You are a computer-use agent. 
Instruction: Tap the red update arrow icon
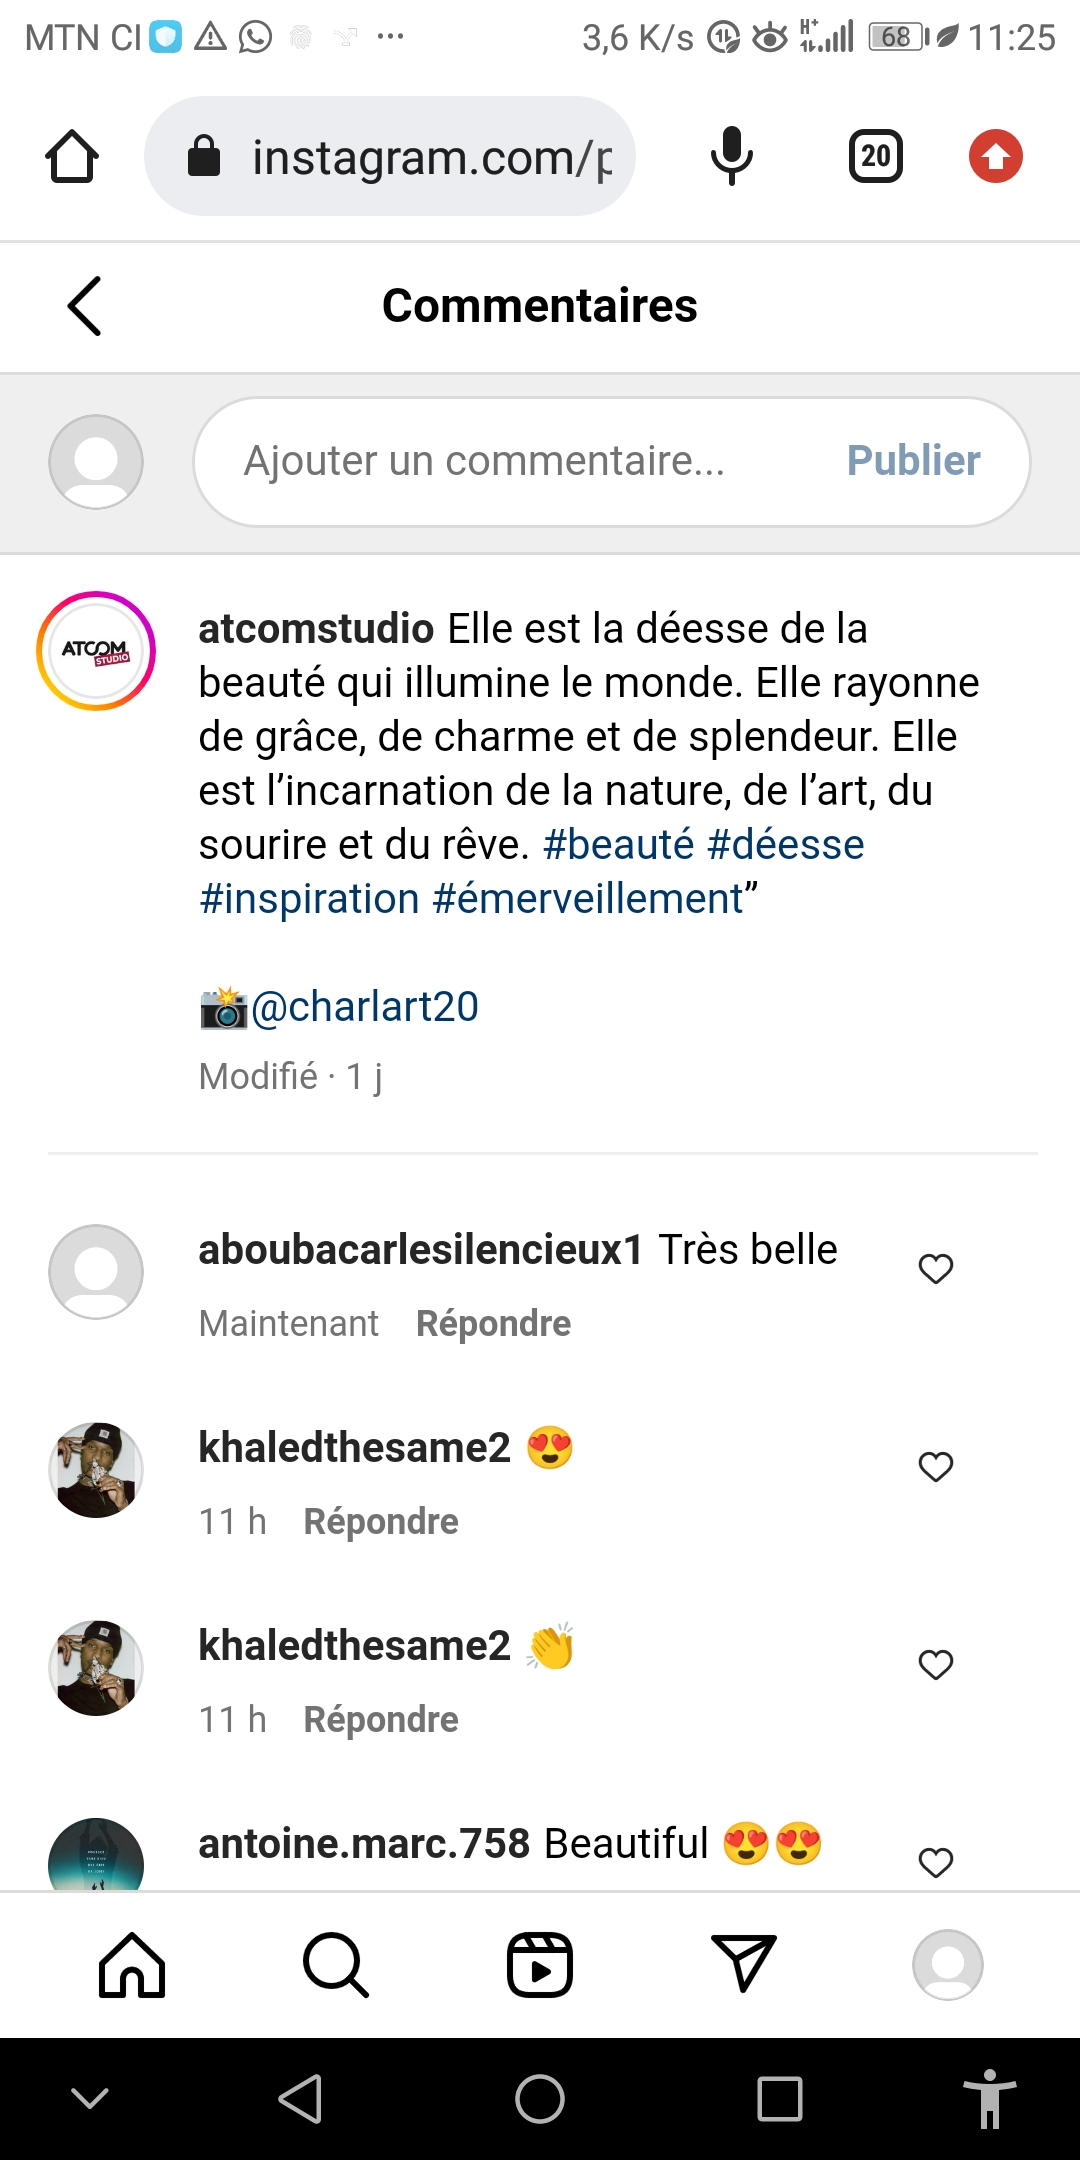coord(995,156)
